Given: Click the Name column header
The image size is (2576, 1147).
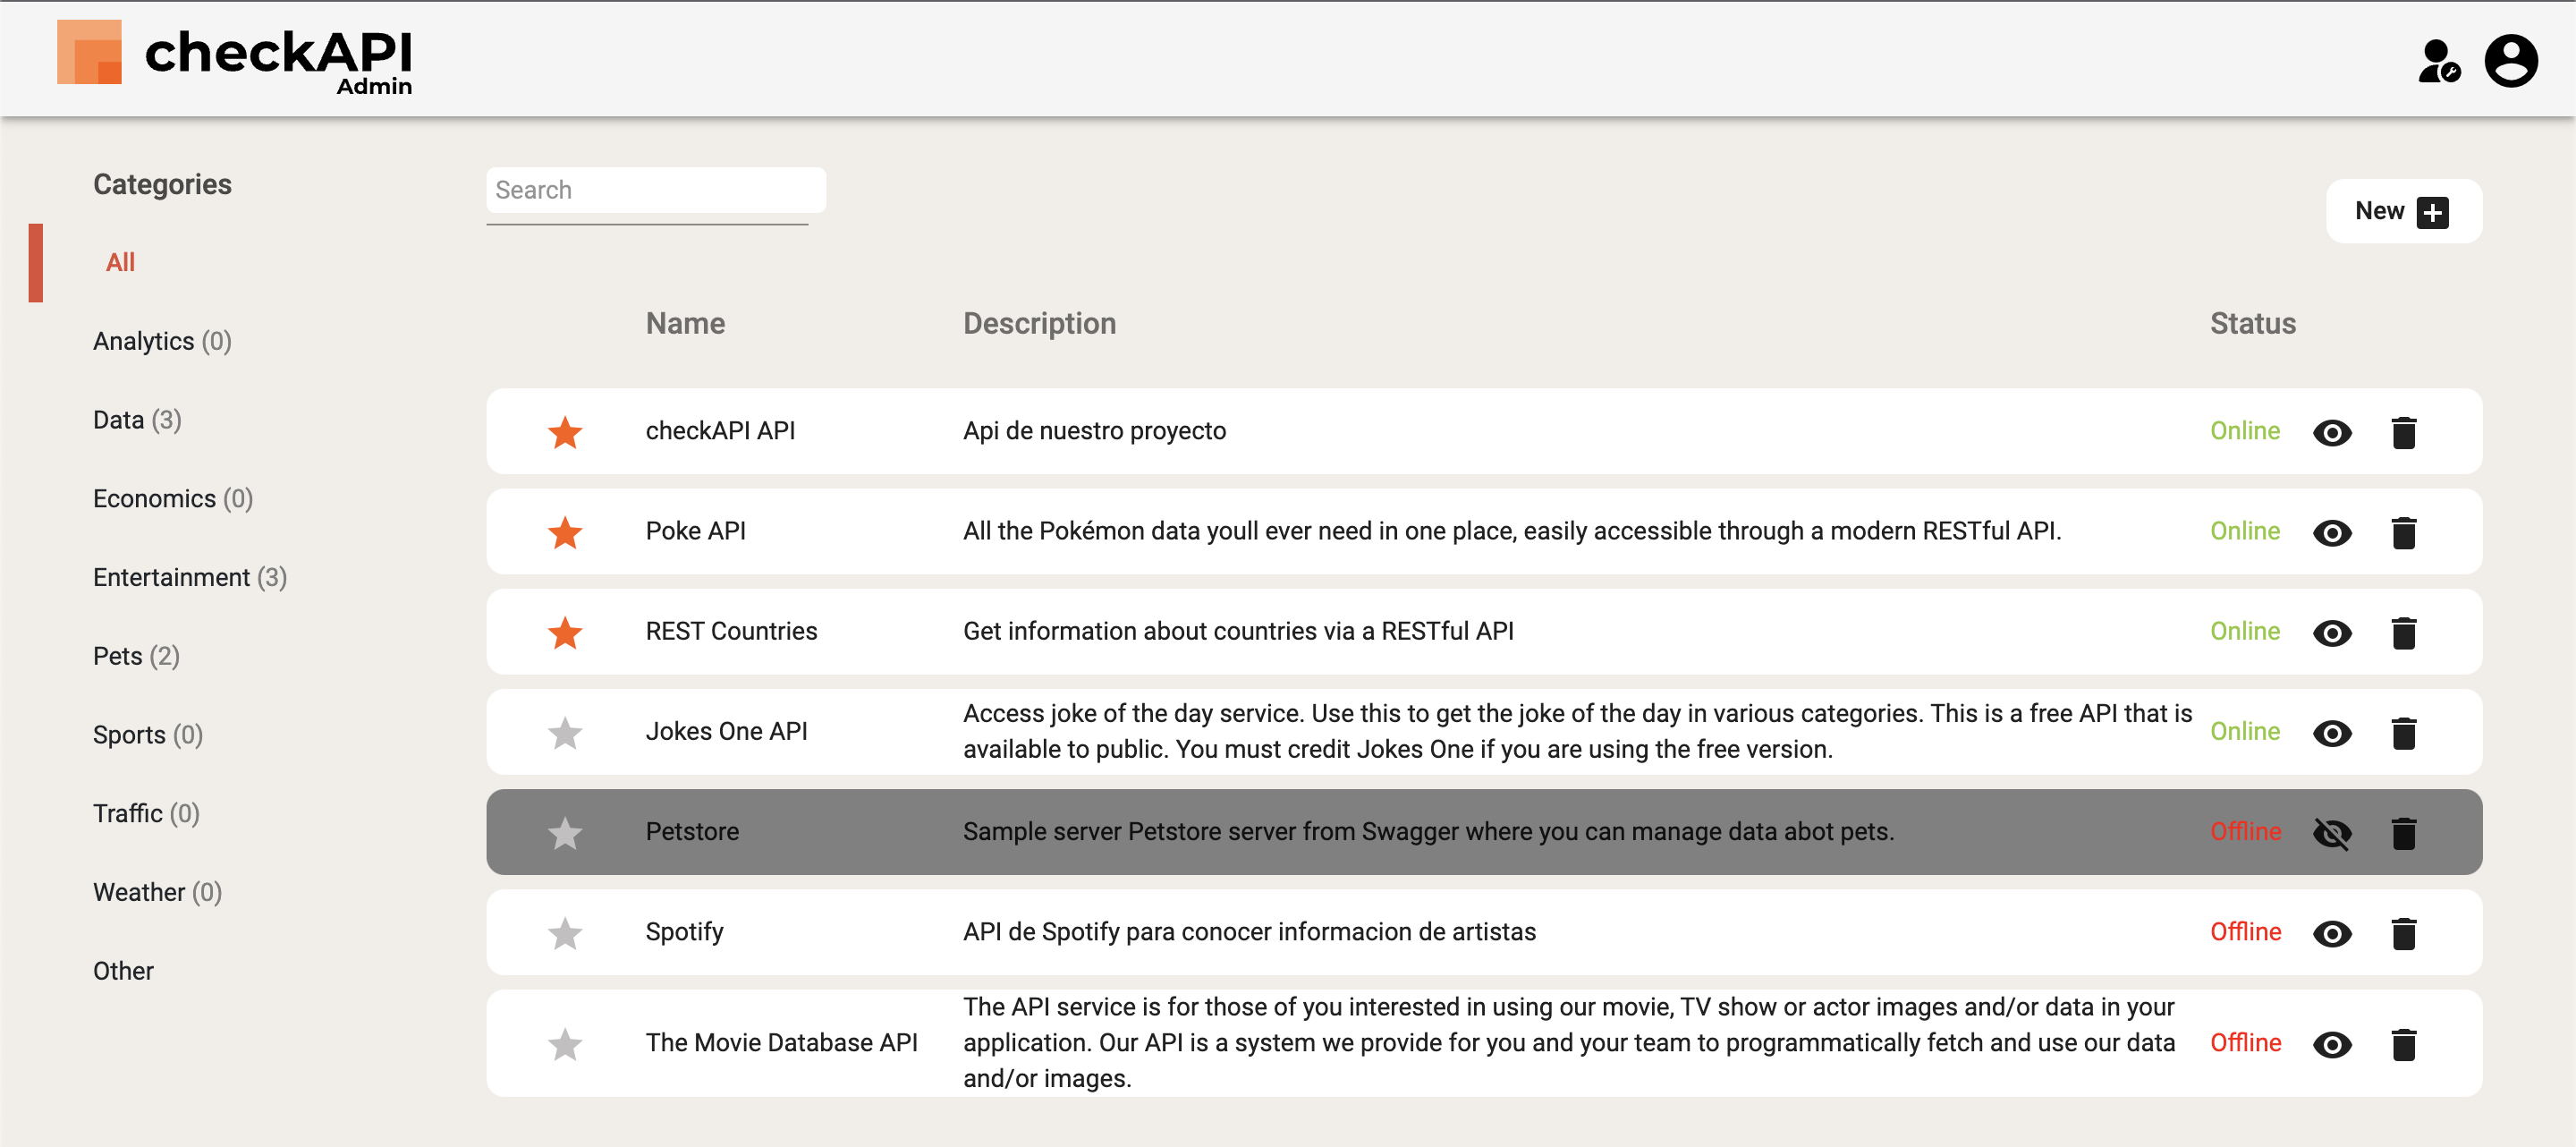Looking at the screenshot, I should [685, 323].
